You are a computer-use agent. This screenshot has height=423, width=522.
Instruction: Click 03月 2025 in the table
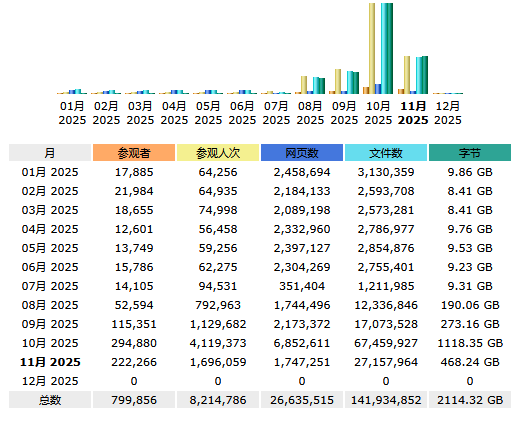(50, 210)
